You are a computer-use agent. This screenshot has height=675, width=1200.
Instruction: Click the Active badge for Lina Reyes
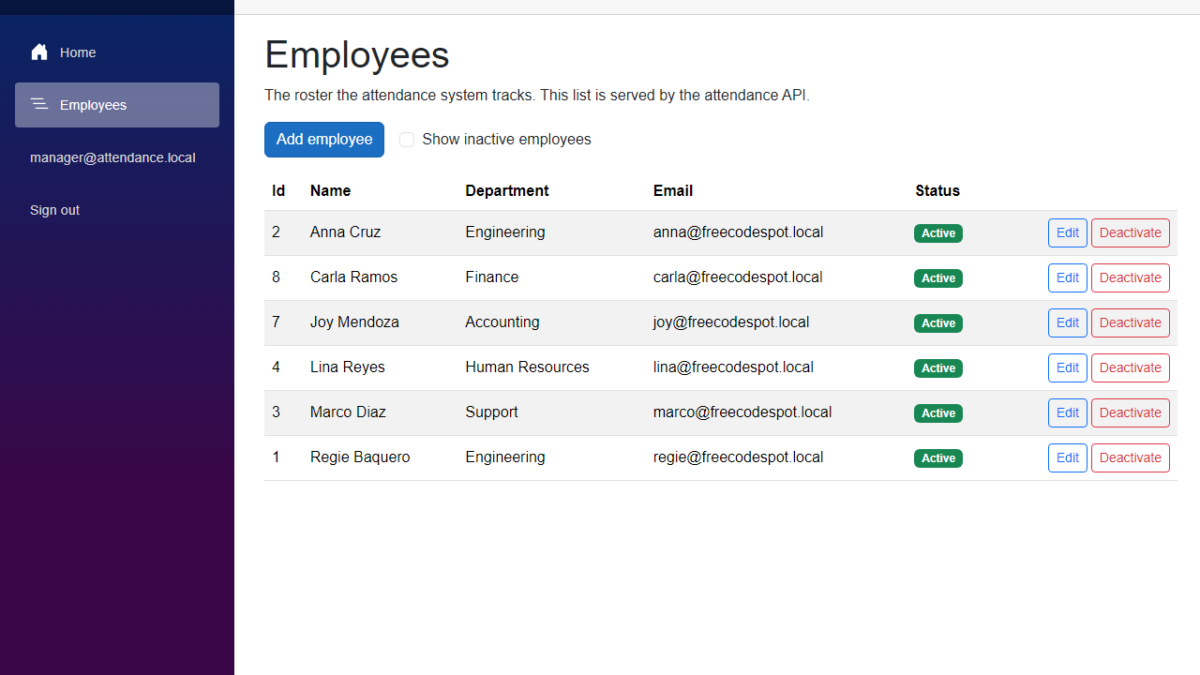click(x=938, y=368)
